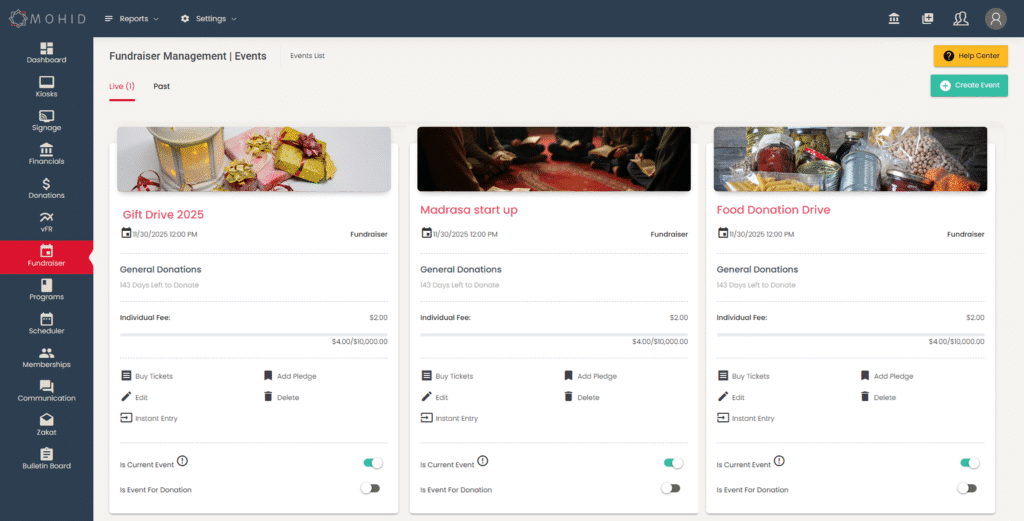Image resolution: width=1024 pixels, height=521 pixels.
Task: Enable Is Event For Donation on Madrasa start up
Action: pos(670,488)
